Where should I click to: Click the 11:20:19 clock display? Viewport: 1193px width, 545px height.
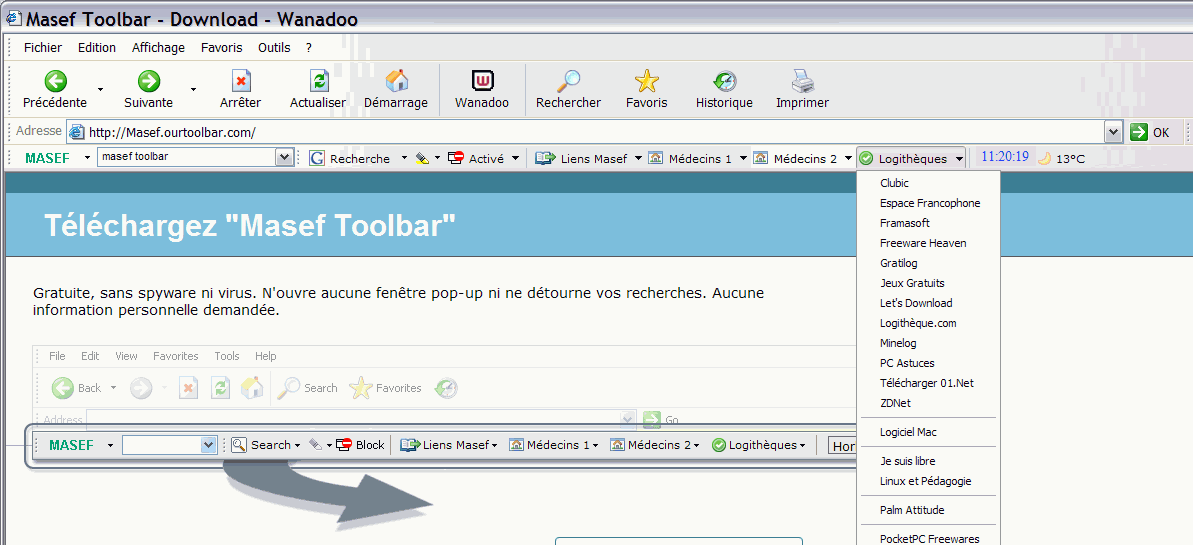coord(1005,157)
